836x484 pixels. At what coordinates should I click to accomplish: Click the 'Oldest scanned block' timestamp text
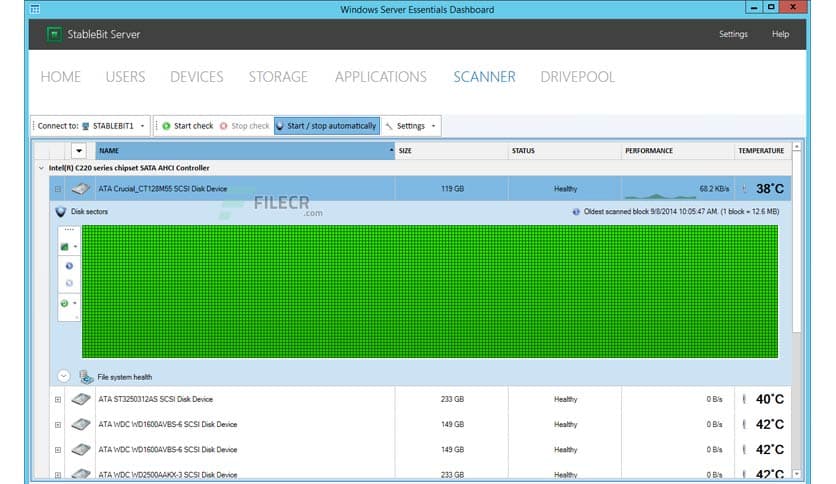(681, 212)
